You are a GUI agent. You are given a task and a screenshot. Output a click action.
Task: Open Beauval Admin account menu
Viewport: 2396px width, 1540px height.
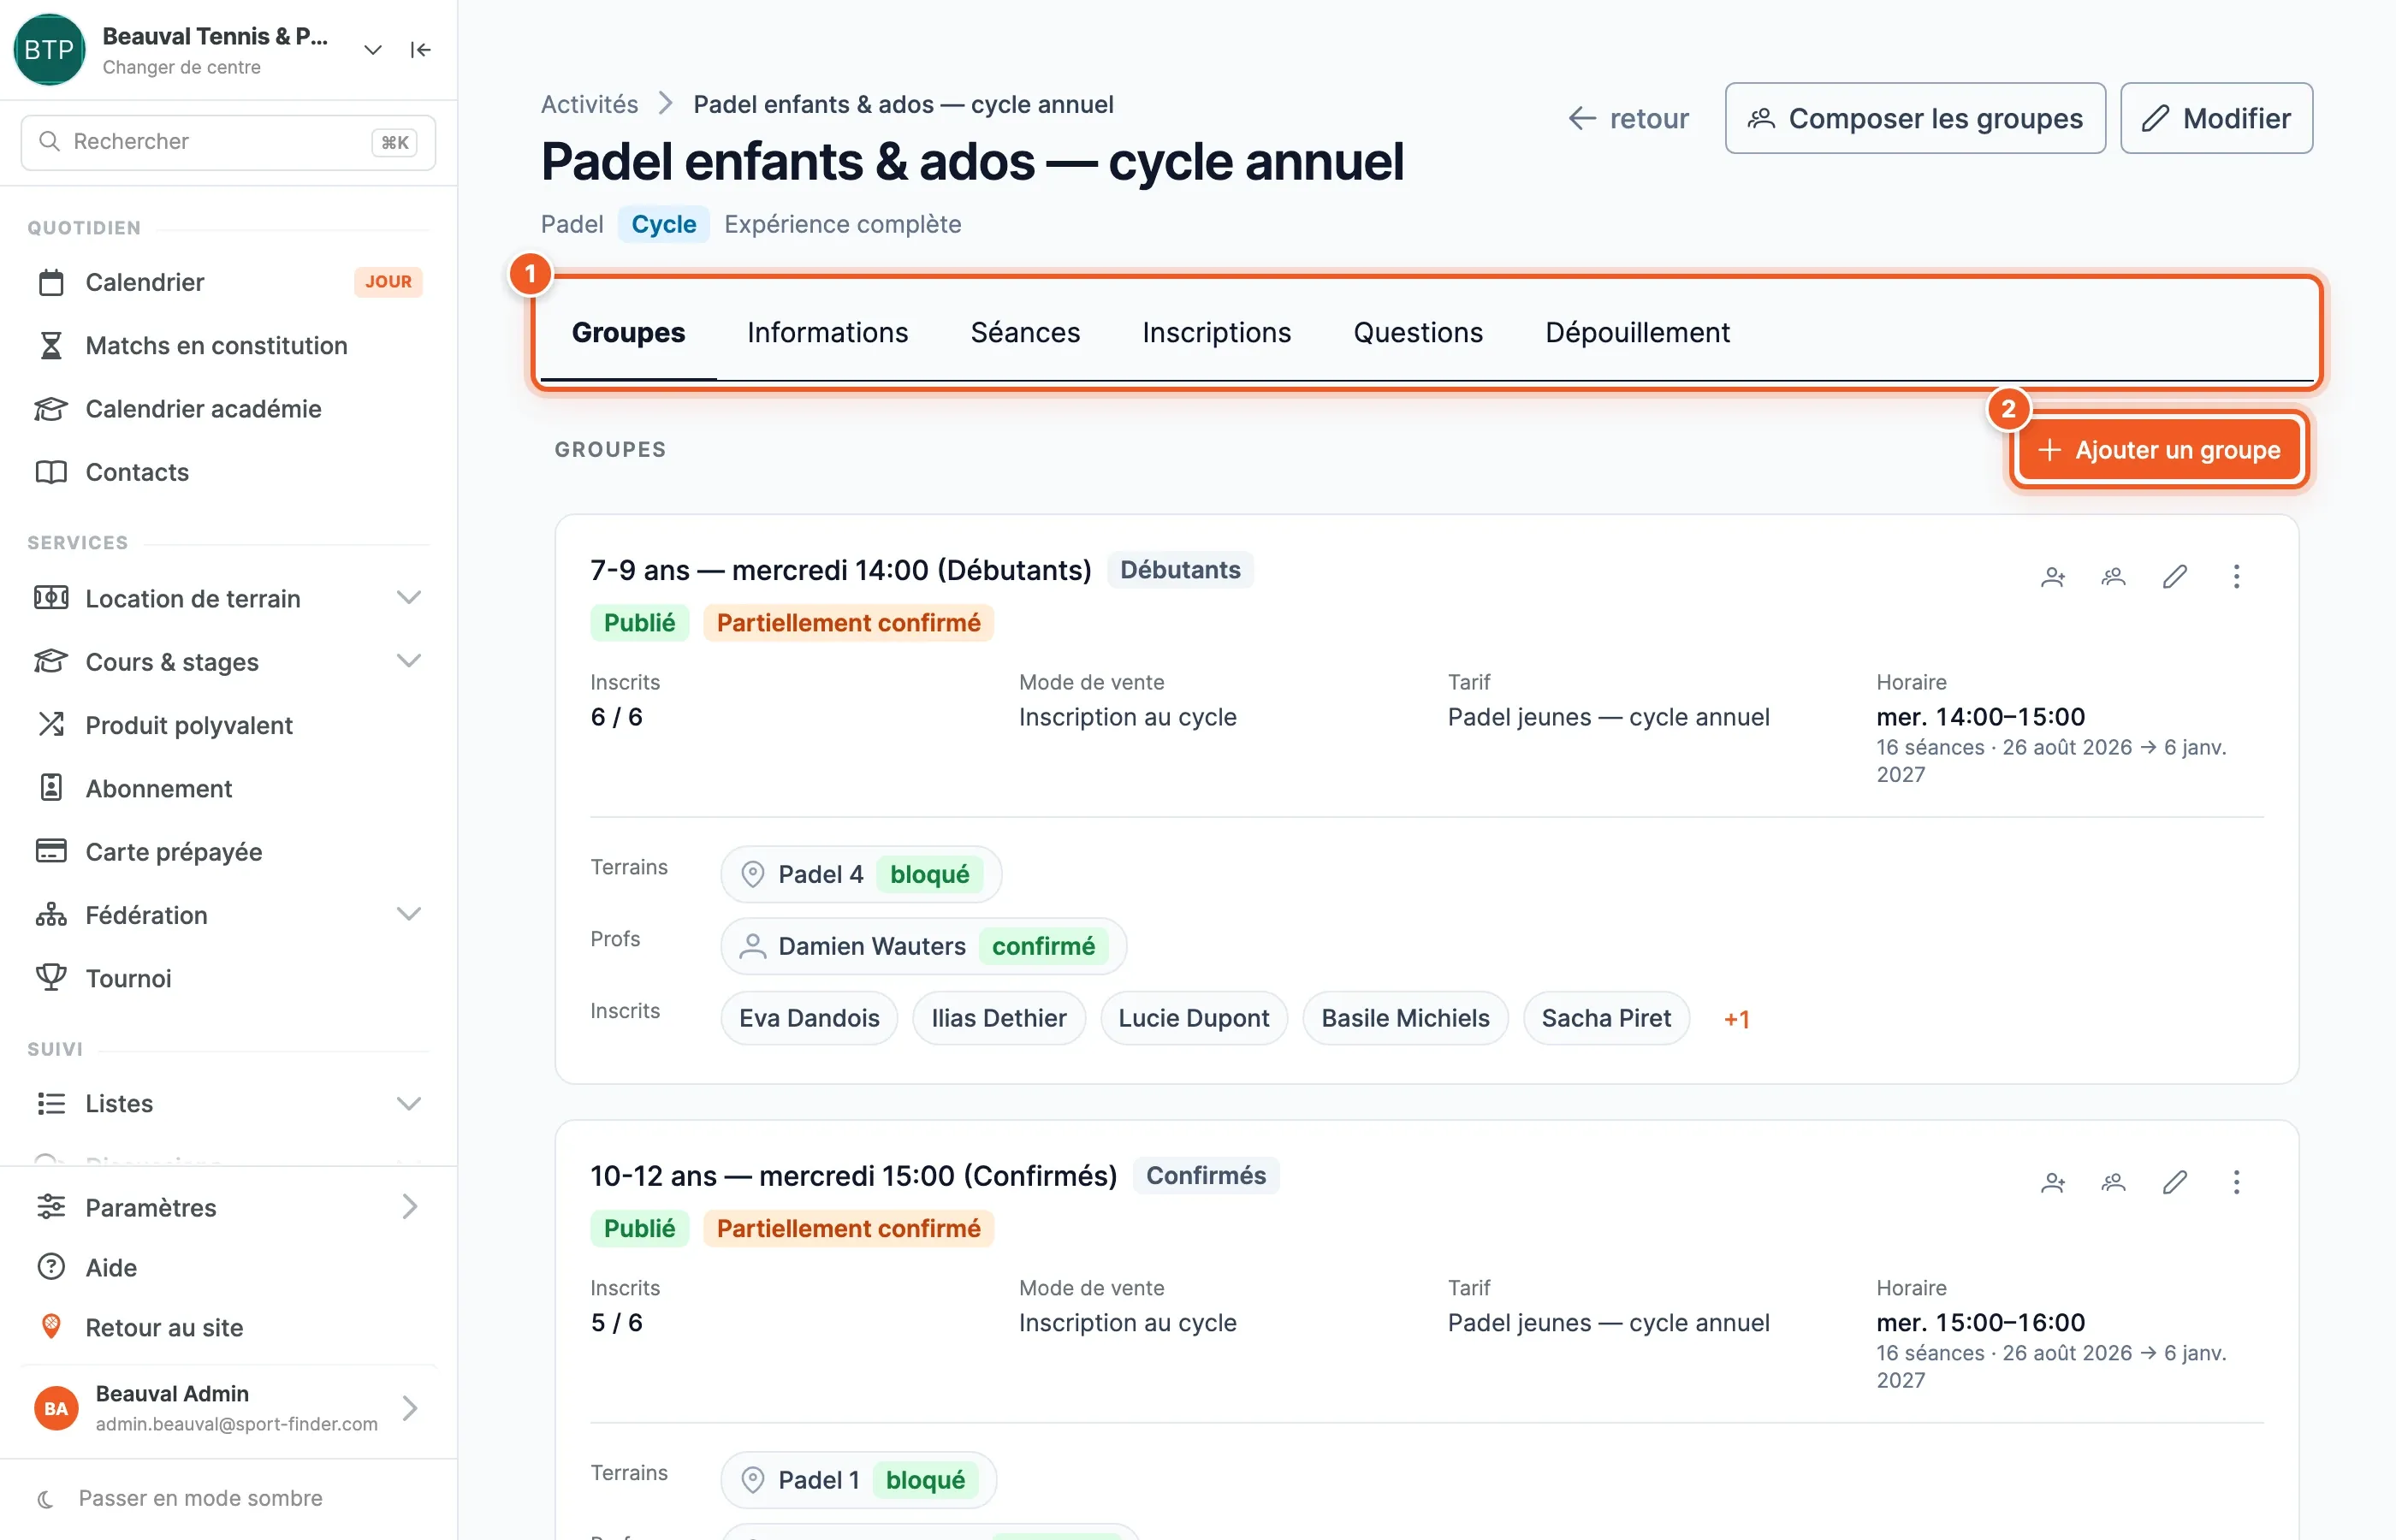228,1408
